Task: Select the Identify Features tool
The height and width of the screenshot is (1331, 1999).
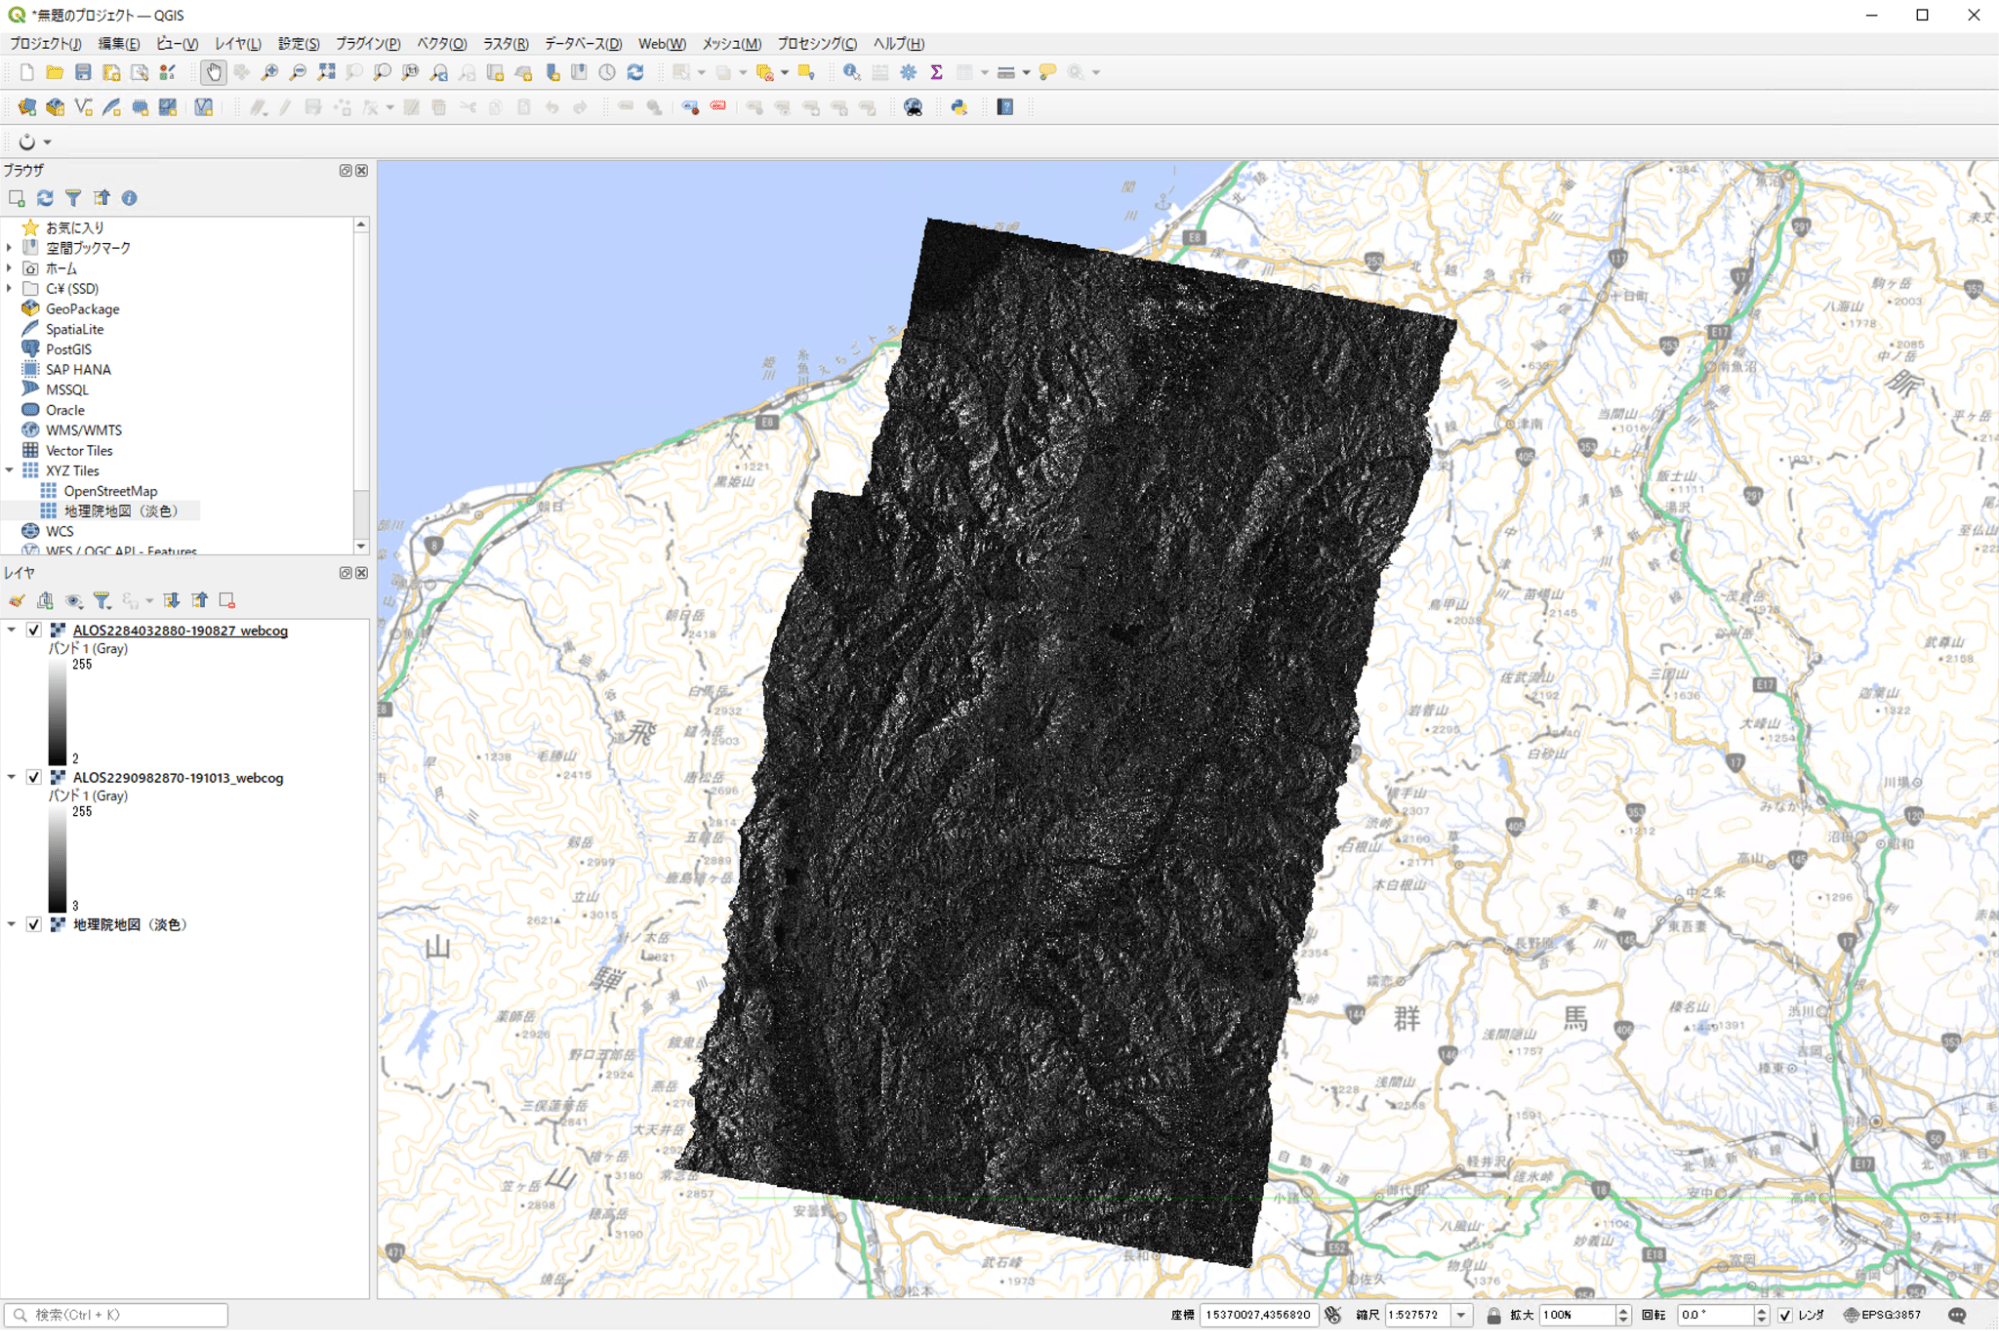Action: [x=851, y=72]
